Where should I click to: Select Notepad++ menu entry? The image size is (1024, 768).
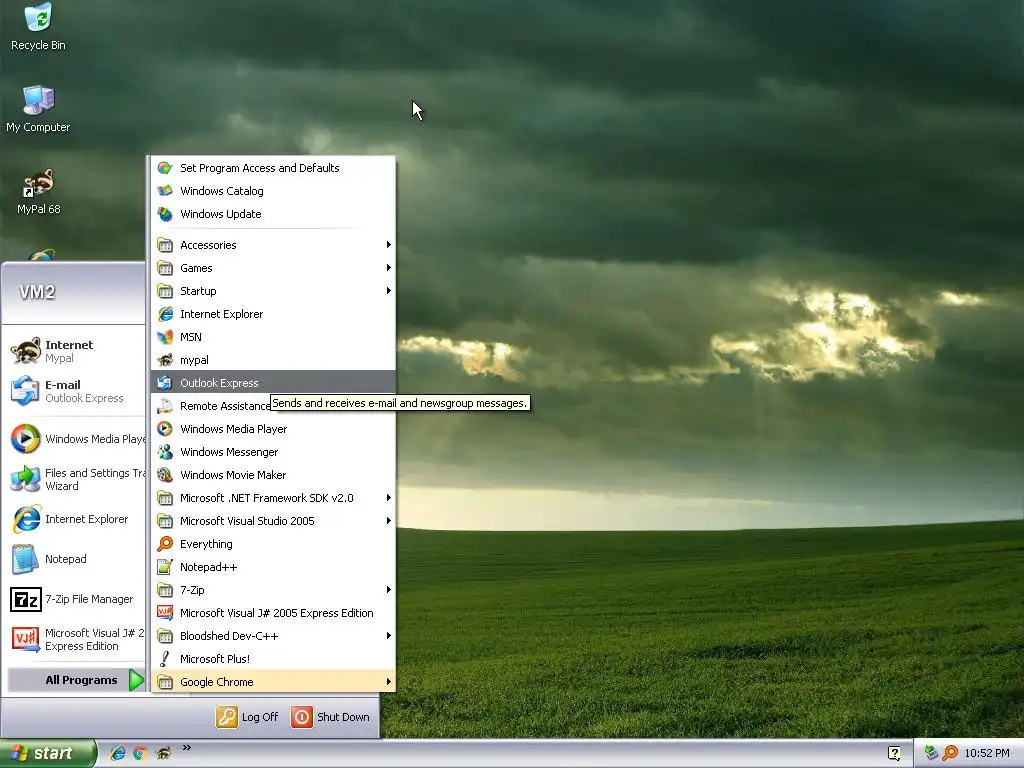[273, 567]
